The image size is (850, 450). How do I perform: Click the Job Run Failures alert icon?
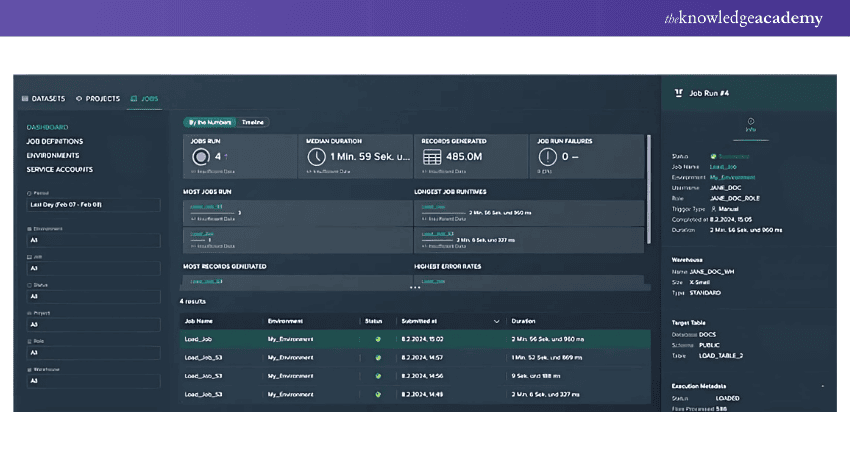point(547,157)
